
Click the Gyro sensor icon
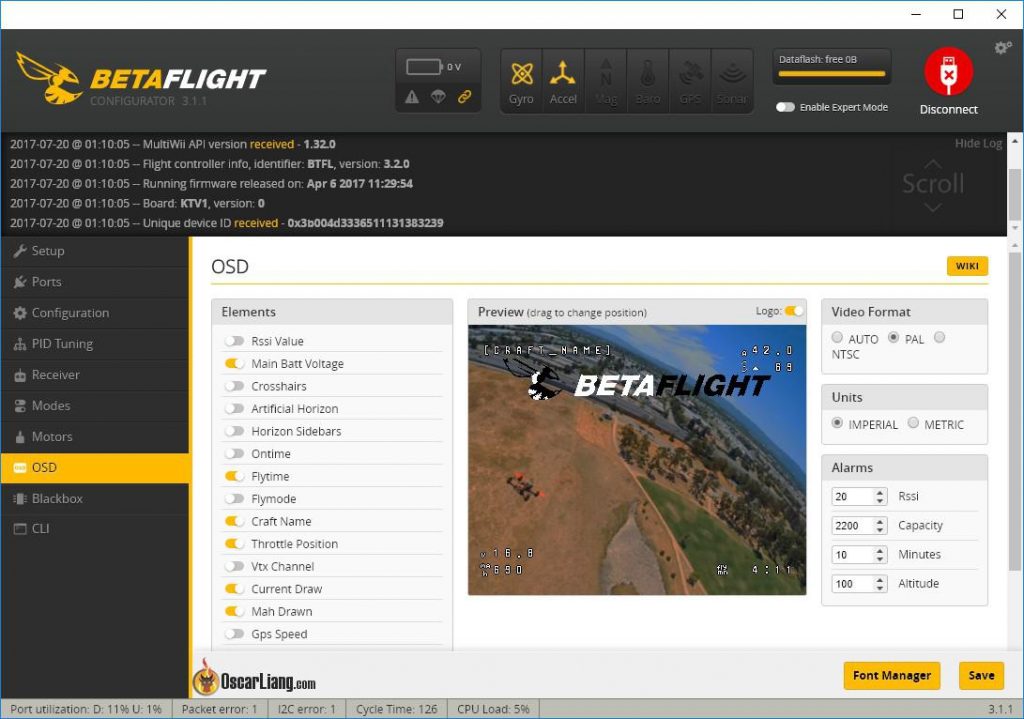522,73
